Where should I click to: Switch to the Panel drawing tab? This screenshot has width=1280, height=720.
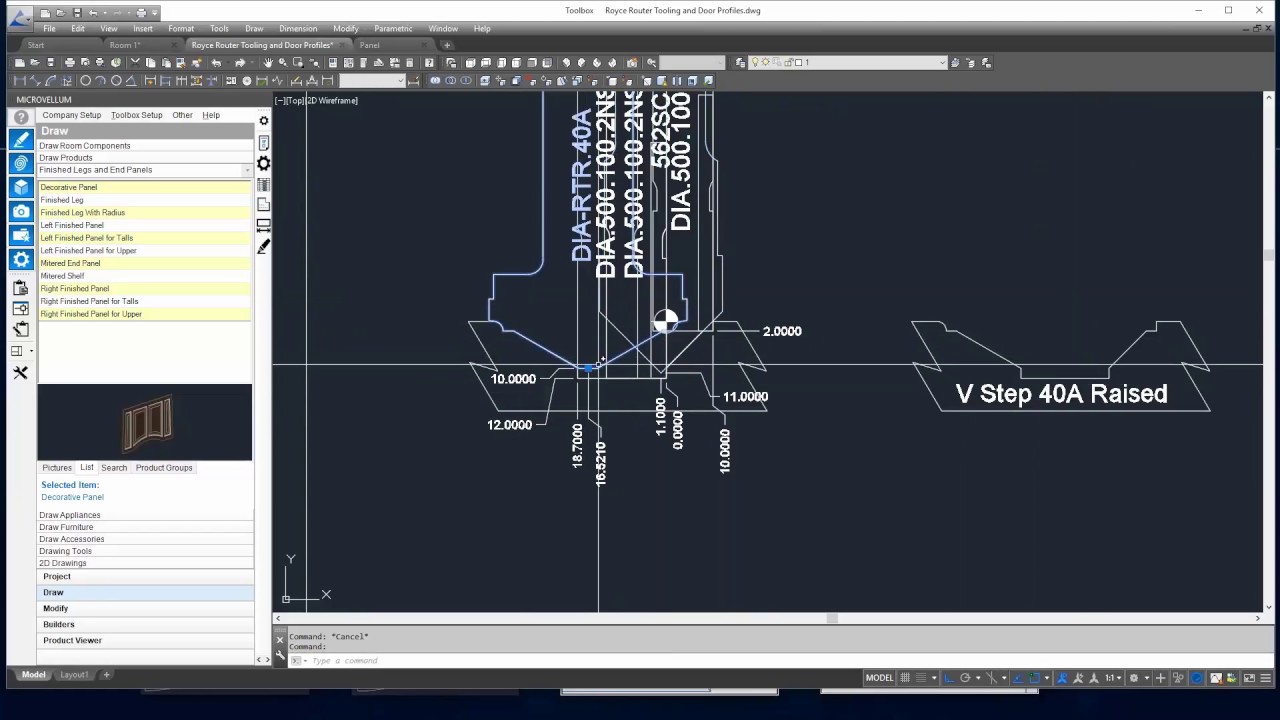point(369,45)
